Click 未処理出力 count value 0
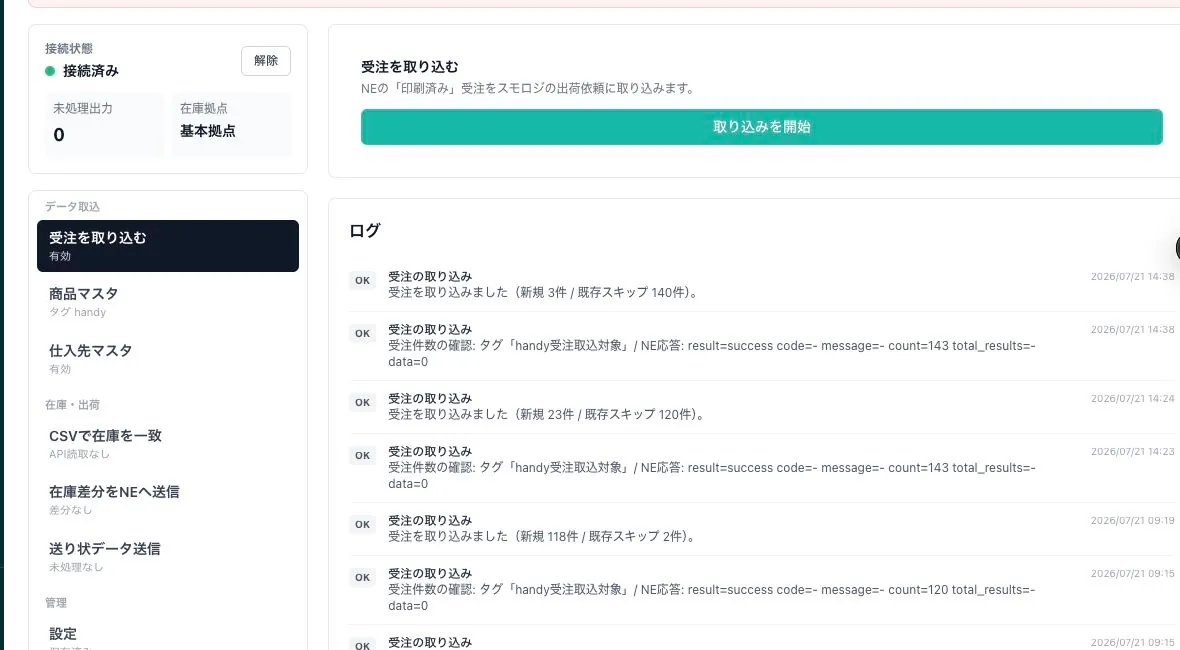Screen dimensions: 1180x650 click(x=59, y=135)
